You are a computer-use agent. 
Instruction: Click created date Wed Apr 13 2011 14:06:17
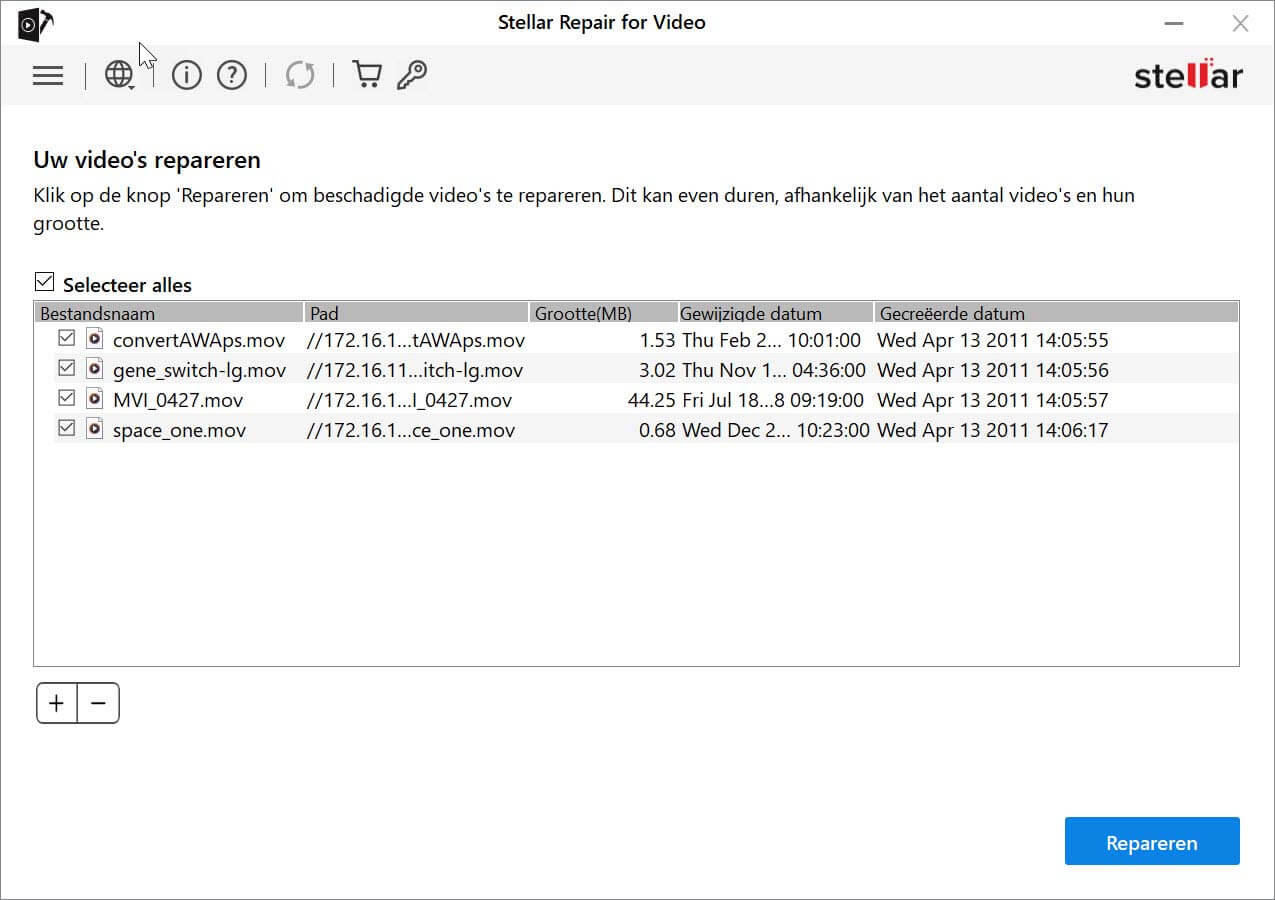click(993, 430)
